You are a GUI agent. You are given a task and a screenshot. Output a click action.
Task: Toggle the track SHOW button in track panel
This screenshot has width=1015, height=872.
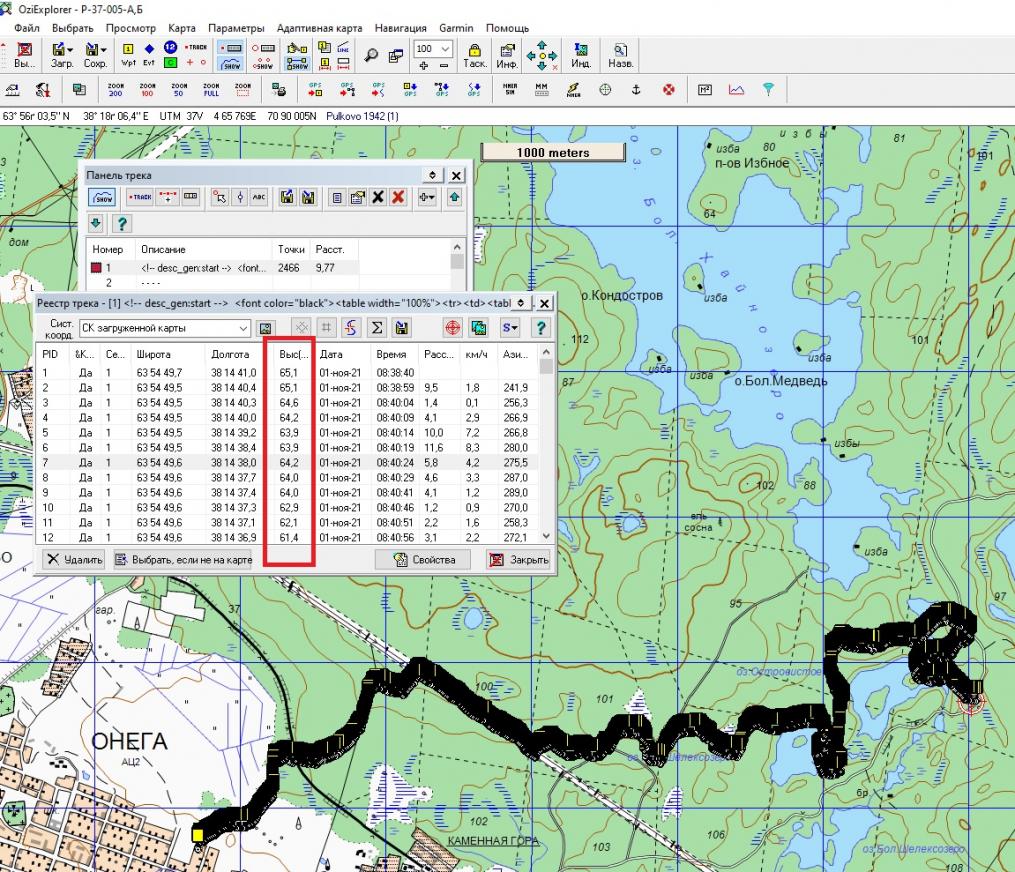click(x=103, y=198)
